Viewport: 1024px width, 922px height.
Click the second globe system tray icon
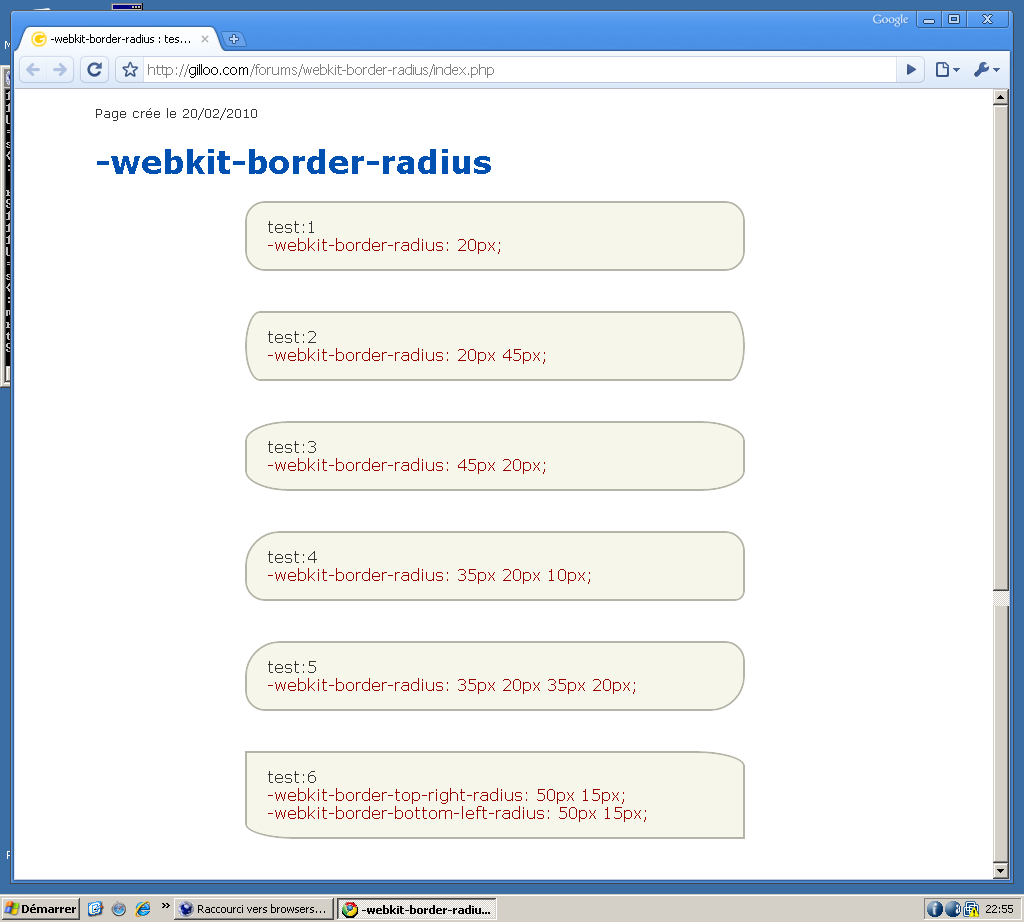[953, 909]
